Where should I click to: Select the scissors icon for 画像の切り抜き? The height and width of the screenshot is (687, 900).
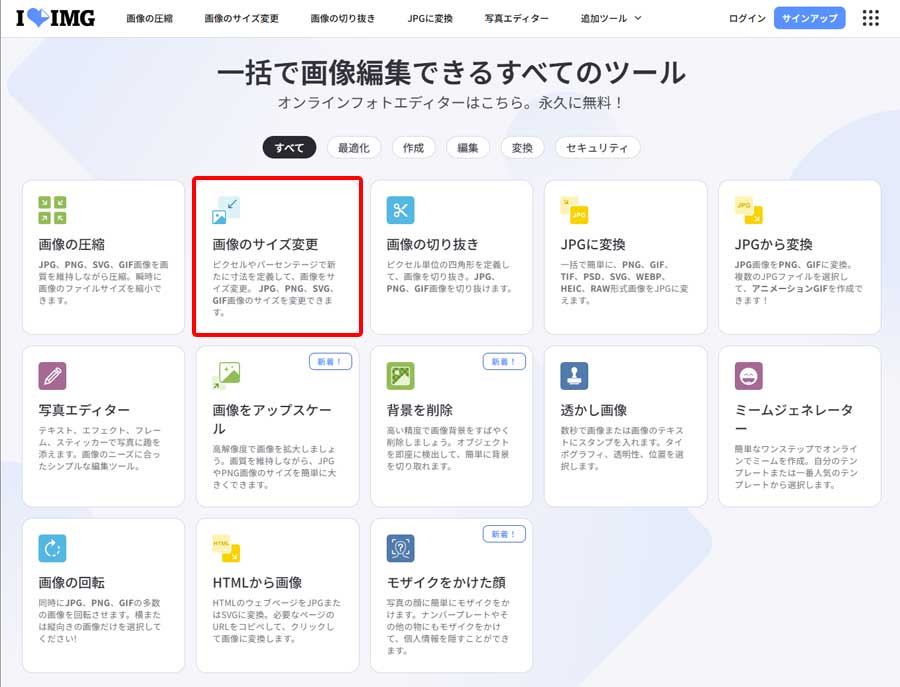[x=399, y=212]
